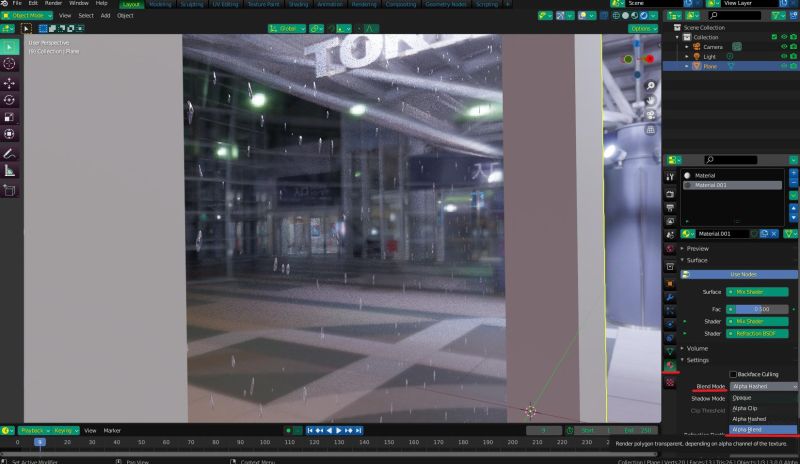Select the Cursor tool in toolbar

pyautogui.click(x=9, y=64)
